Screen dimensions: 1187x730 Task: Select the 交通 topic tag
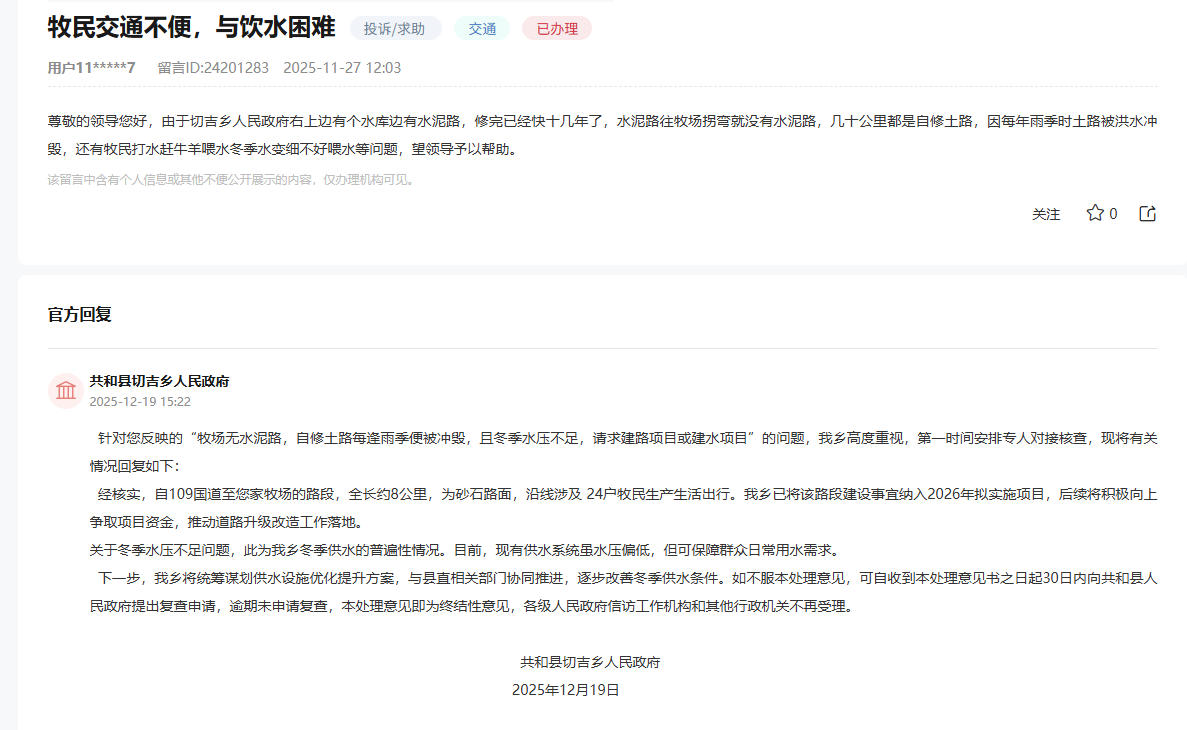coord(482,29)
